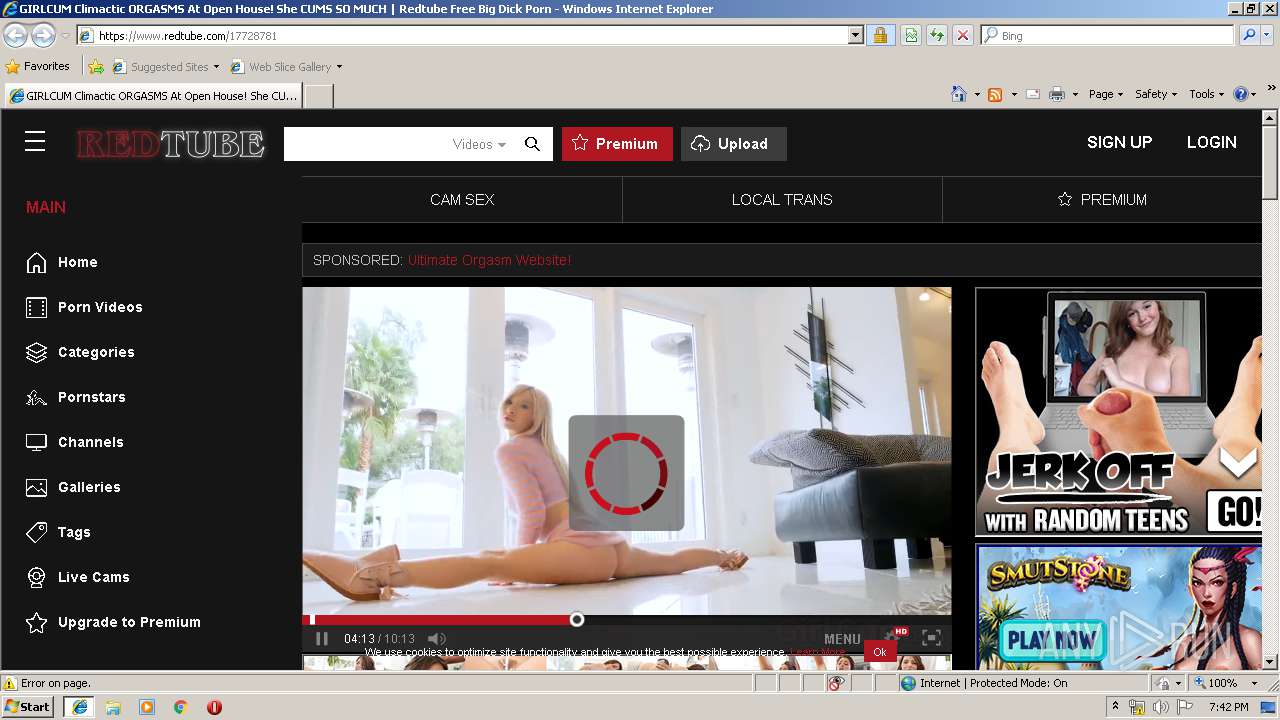
Task: Open the Help question mark icon
Action: [1241, 94]
